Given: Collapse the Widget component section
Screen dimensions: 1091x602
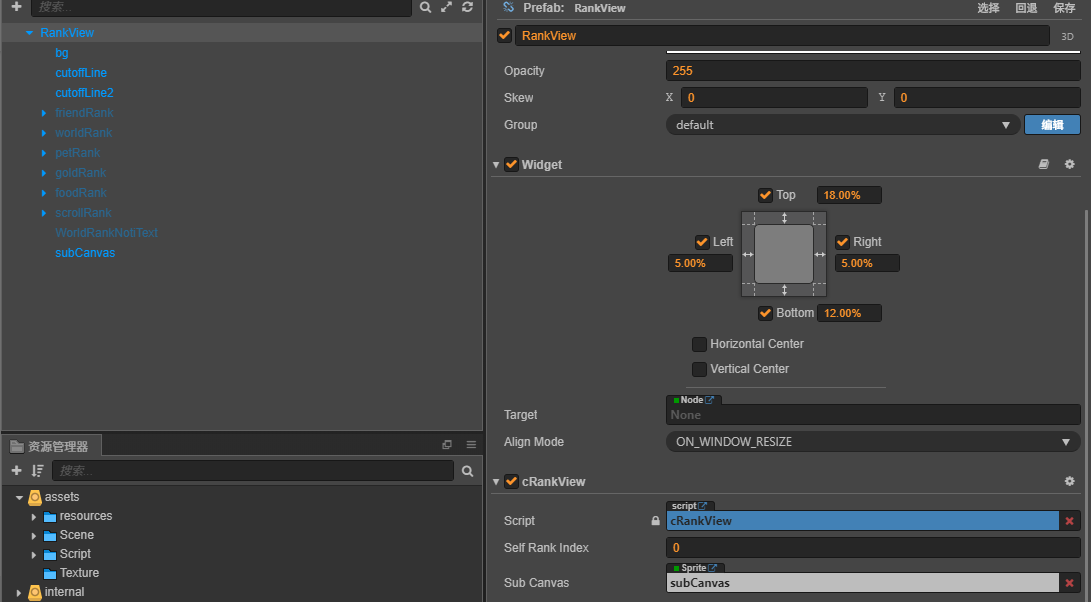Looking at the screenshot, I should (x=496, y=165).
